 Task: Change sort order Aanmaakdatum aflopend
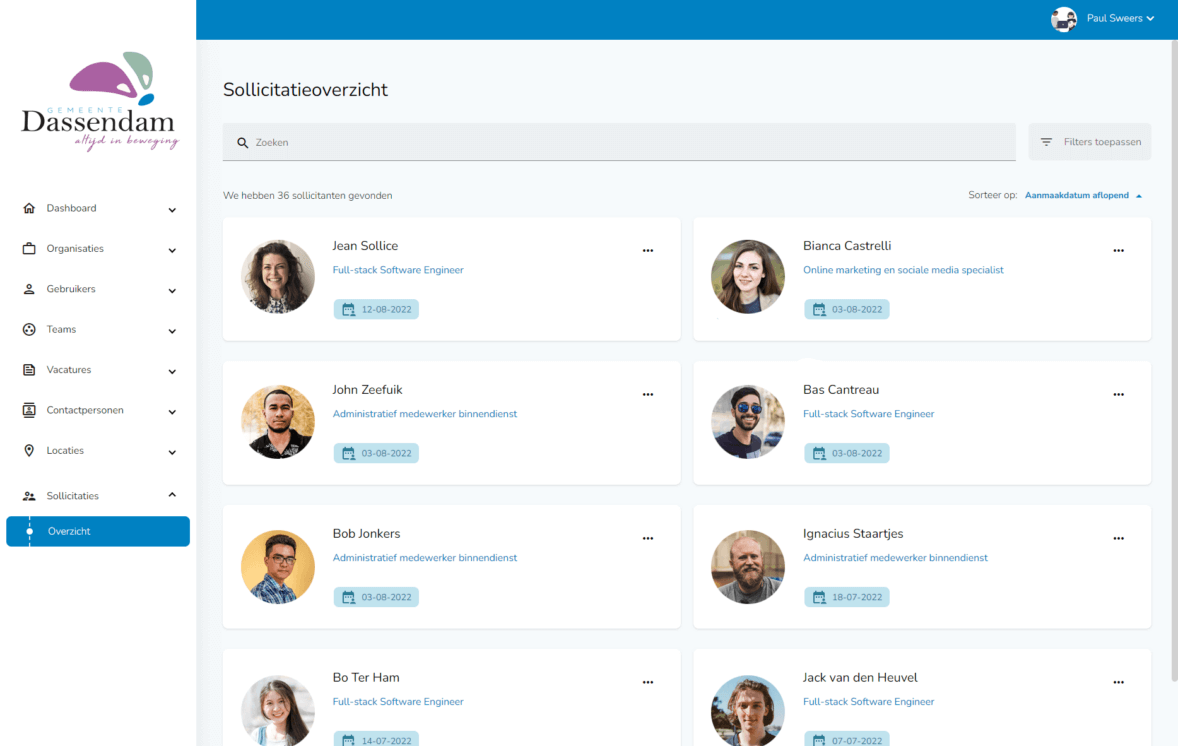[1082, 196]
